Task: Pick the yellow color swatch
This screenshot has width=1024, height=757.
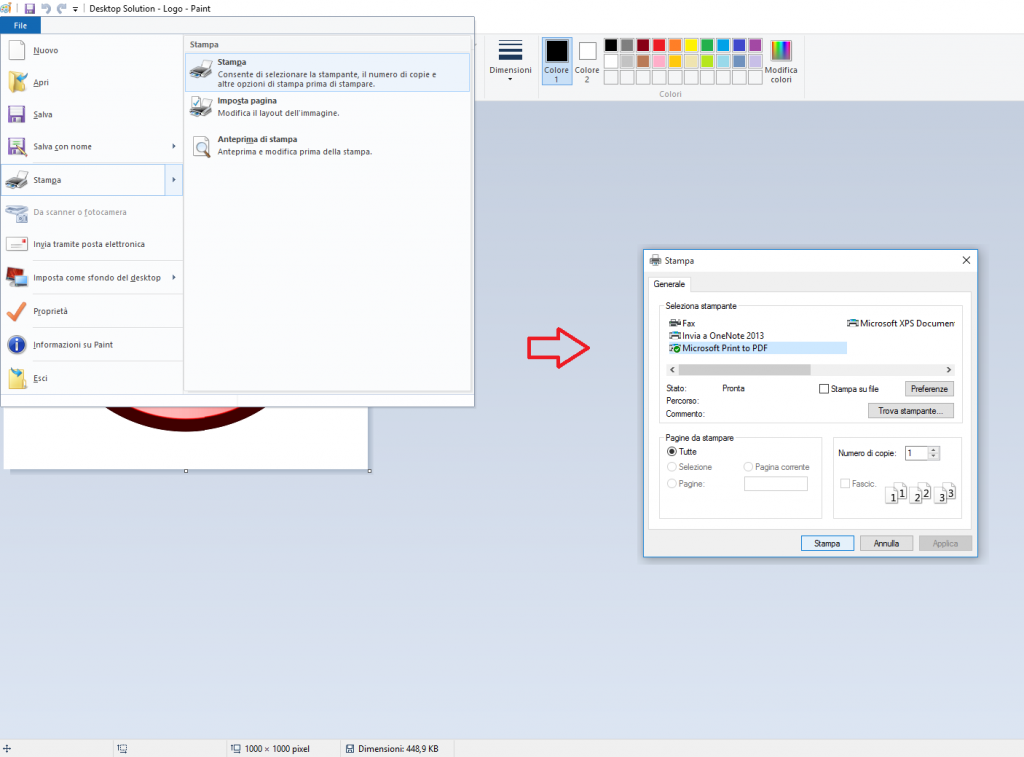Action: click(x=691, y=45)
